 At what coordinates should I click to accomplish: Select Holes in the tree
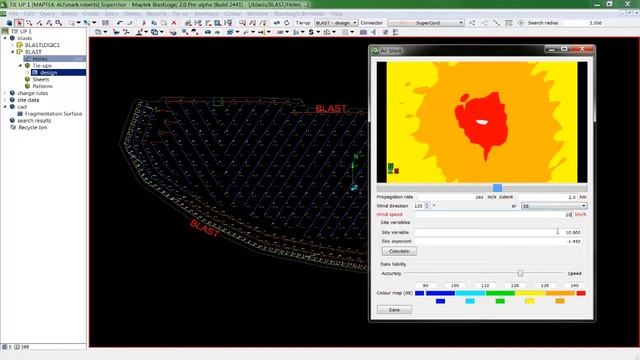click(40, 59)
